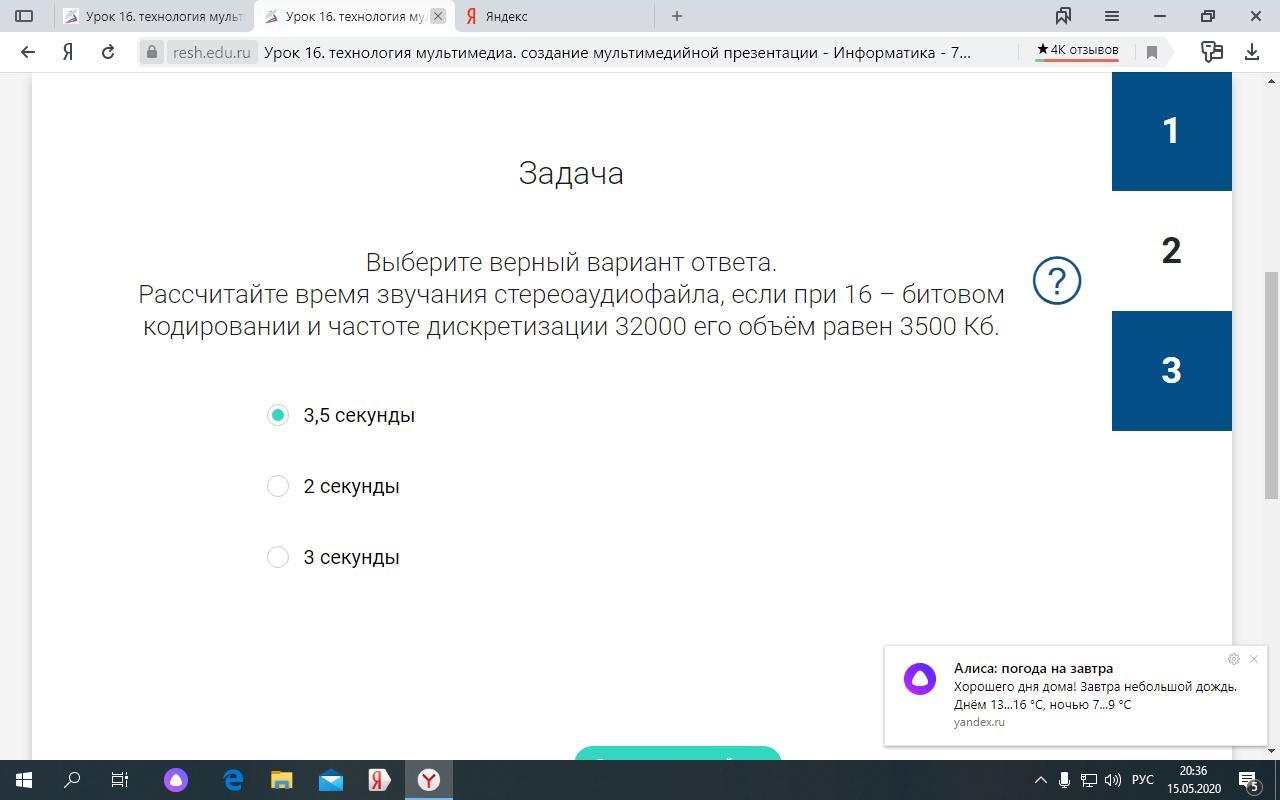Reload the page with refresh icon
The height and width of the screenshot is (800, 1280).
[108, 52]
